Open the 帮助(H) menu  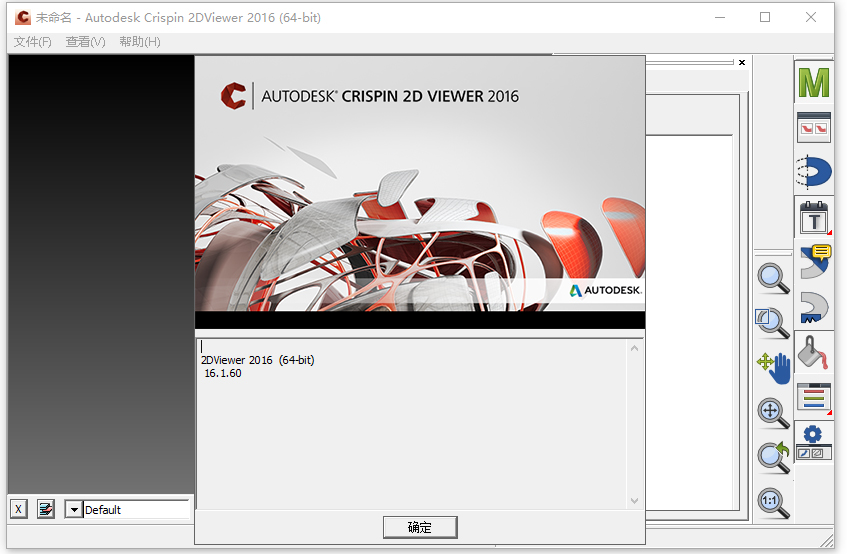point(140,42)
